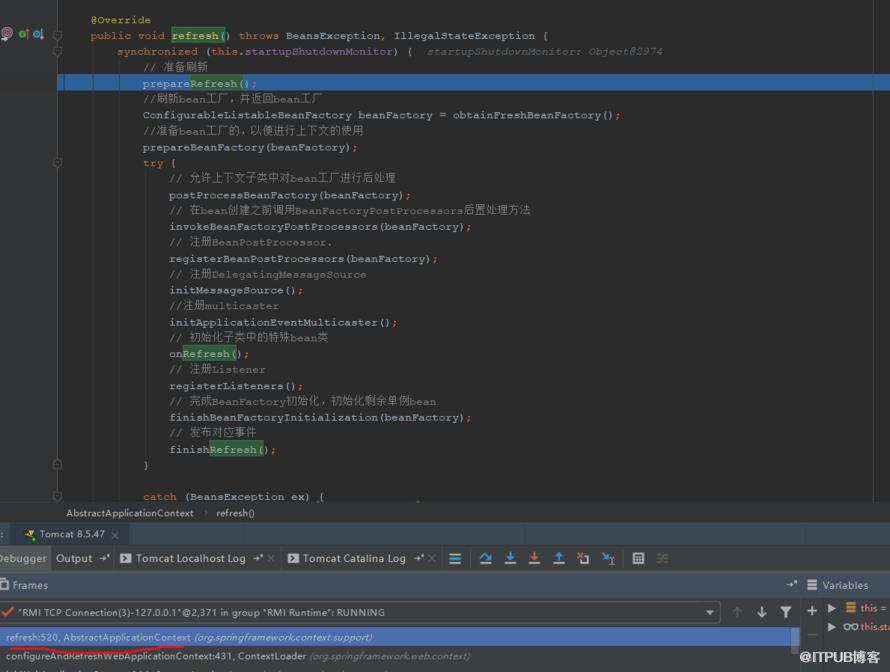Click Show Execution Point icon

[455, 558]
